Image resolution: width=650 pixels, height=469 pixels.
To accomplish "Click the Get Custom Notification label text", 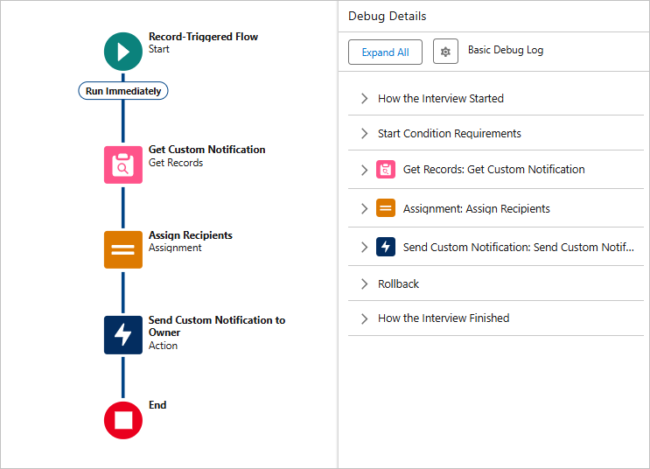I will 207,149.
